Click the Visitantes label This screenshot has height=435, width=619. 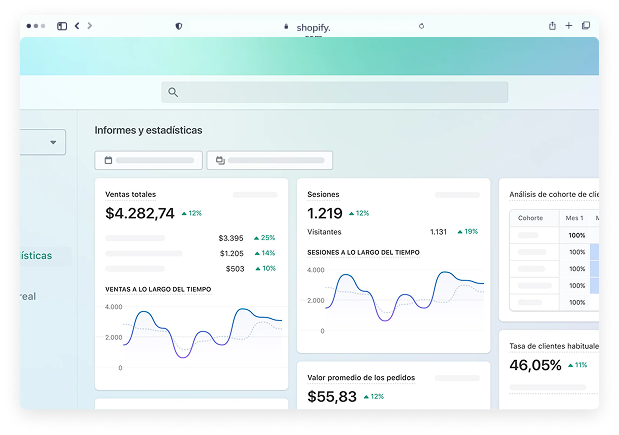coord(324,232)
